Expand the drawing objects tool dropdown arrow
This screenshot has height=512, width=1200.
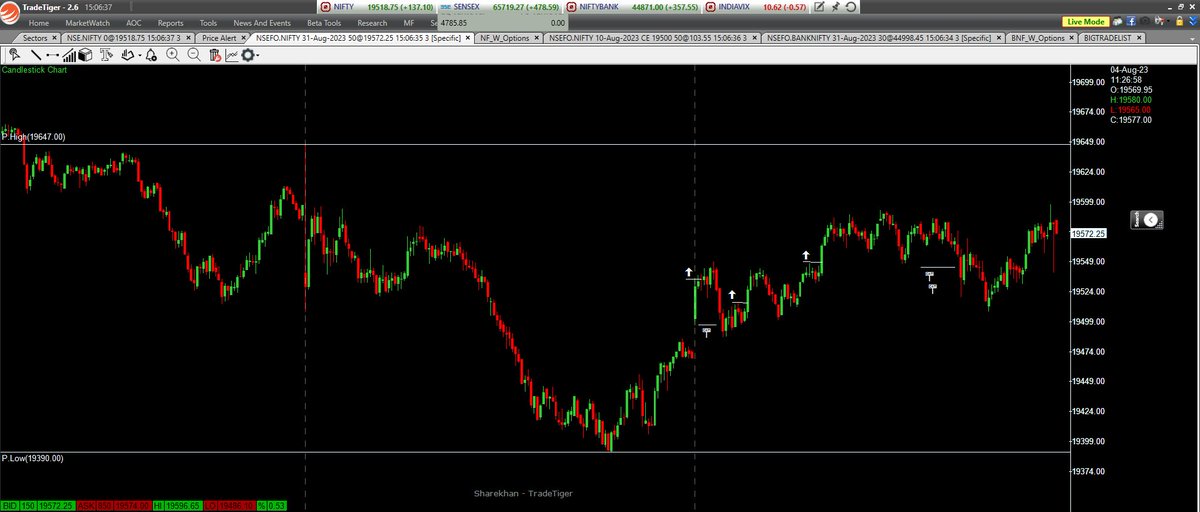pos(140,56)
